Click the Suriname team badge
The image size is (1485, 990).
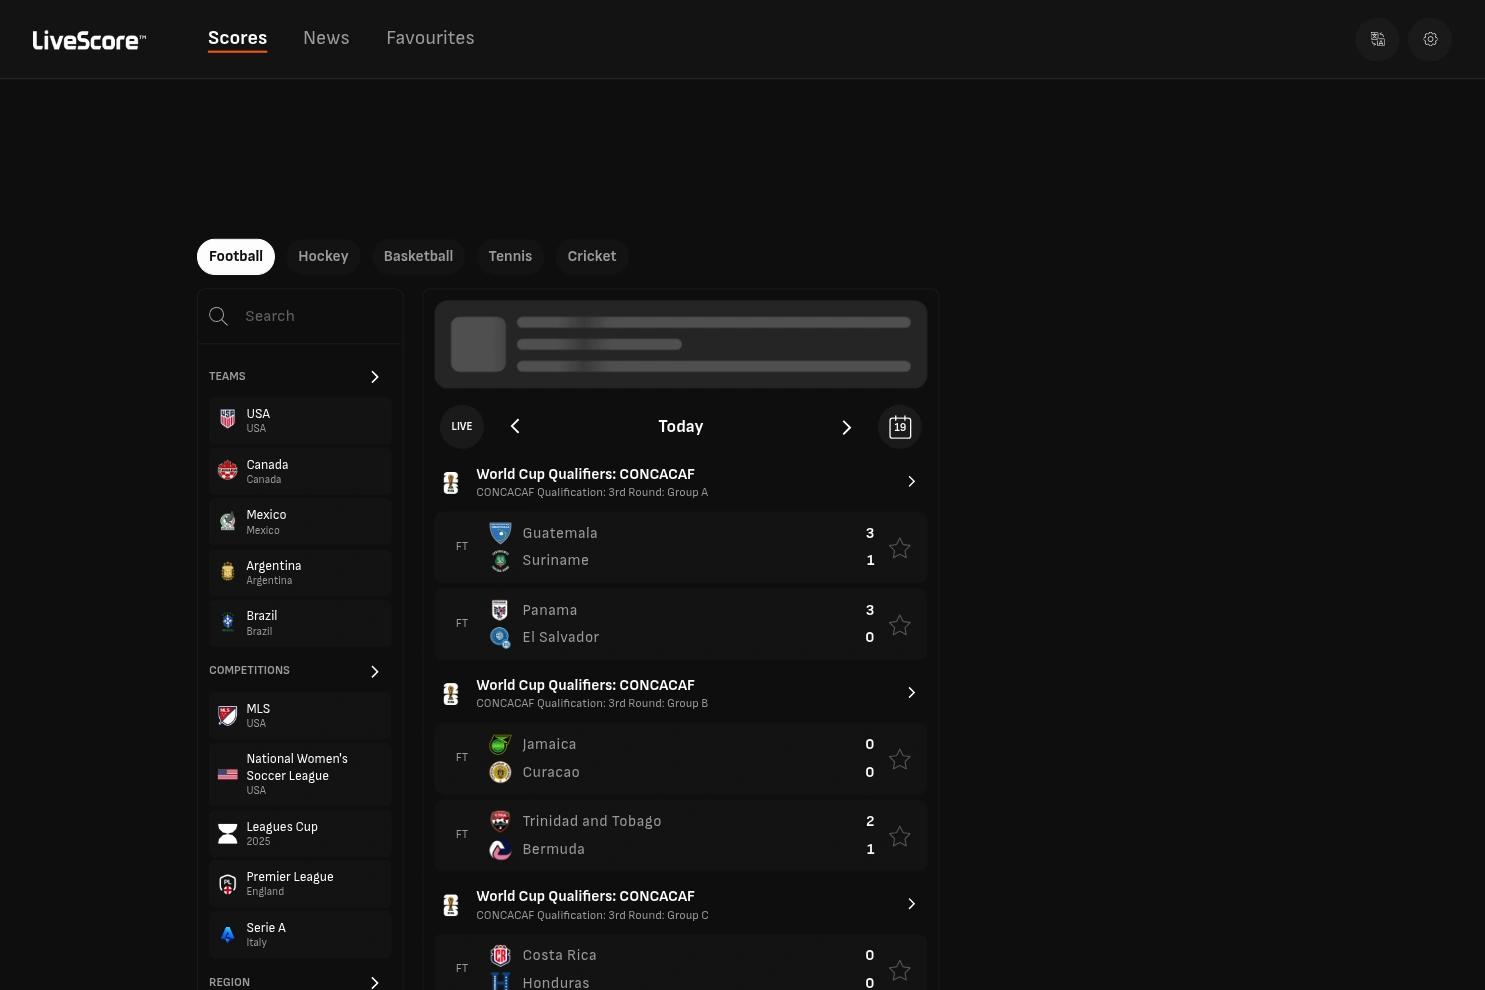500,561
